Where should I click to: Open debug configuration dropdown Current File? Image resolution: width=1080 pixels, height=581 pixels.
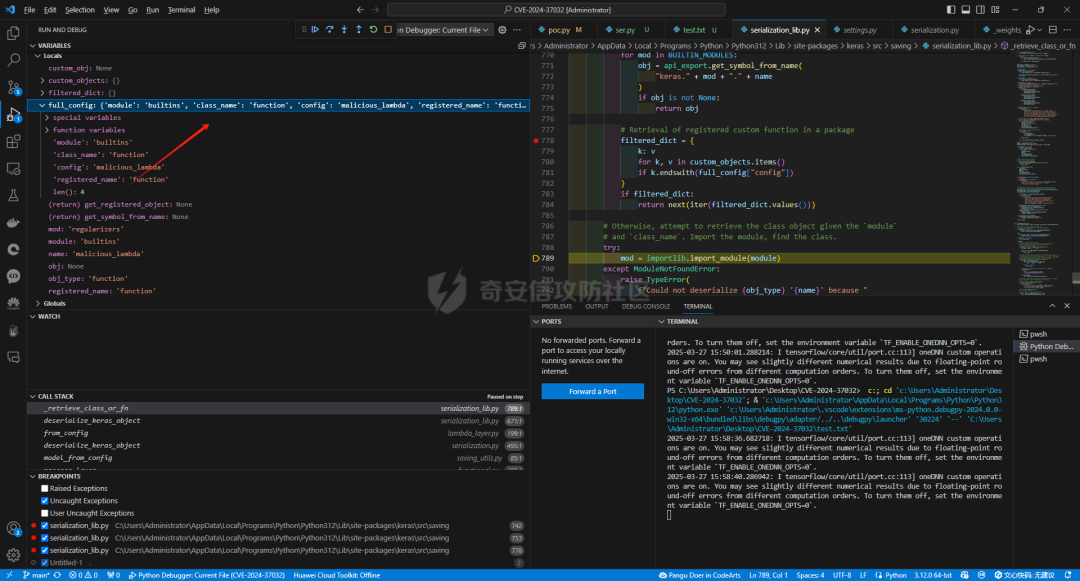pos(444,30)
